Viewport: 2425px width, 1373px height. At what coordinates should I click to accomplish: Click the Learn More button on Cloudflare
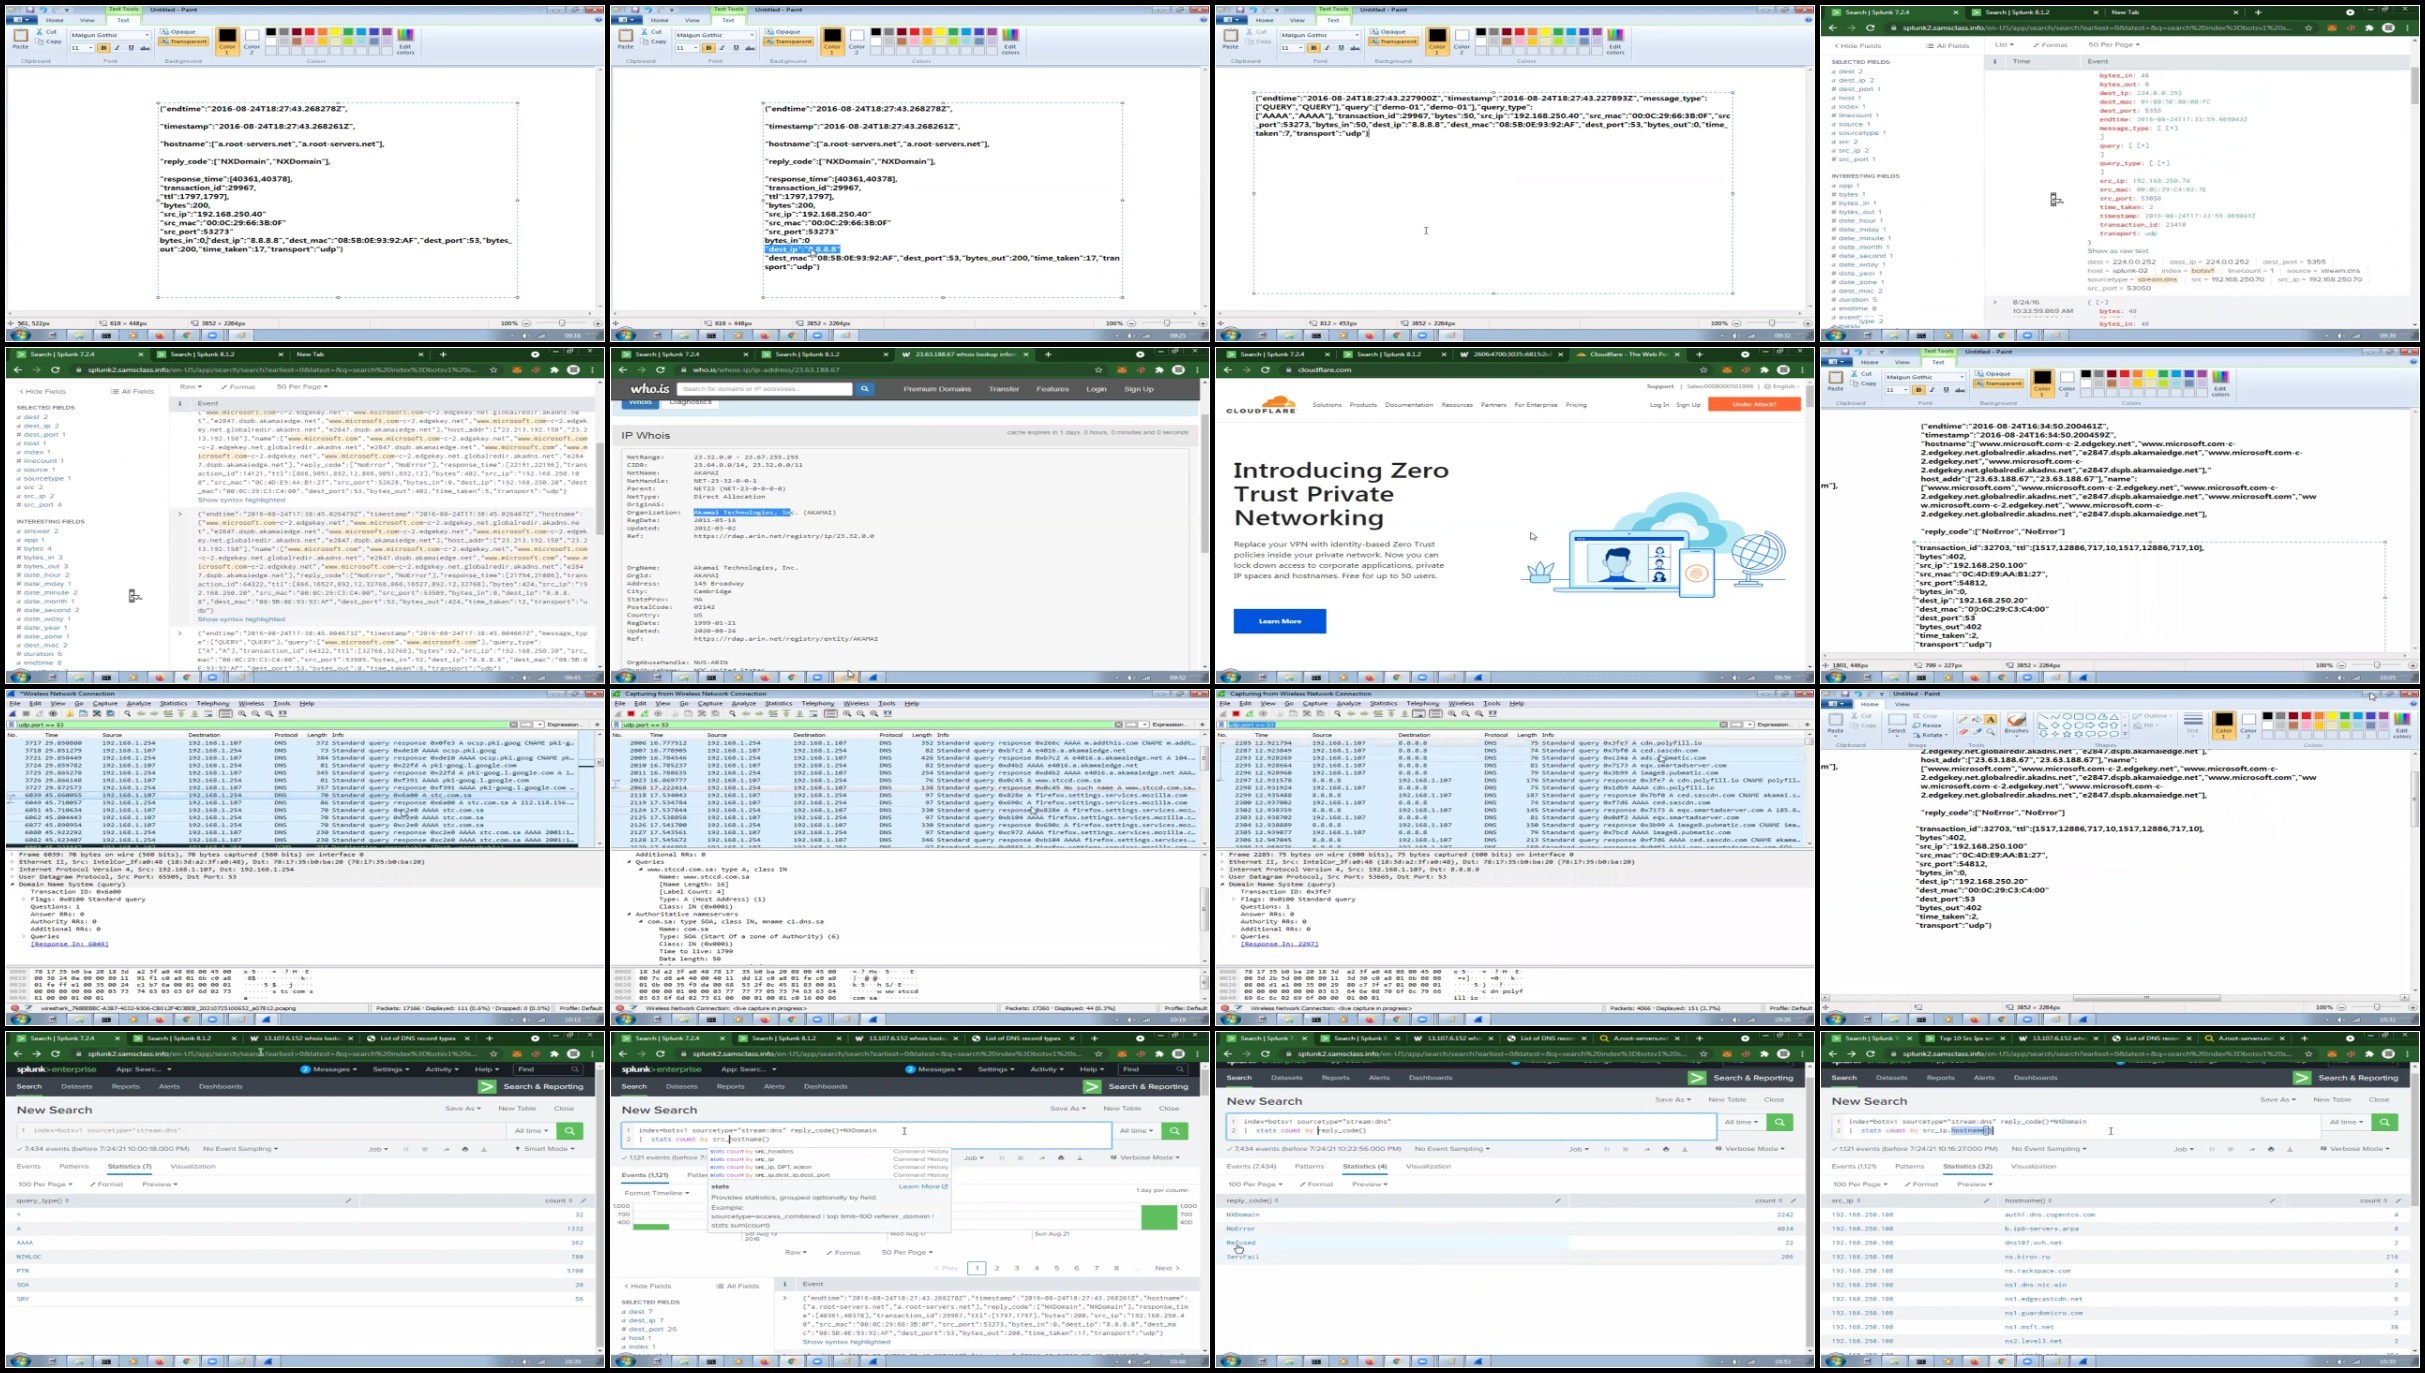(x=1280, y=621)
